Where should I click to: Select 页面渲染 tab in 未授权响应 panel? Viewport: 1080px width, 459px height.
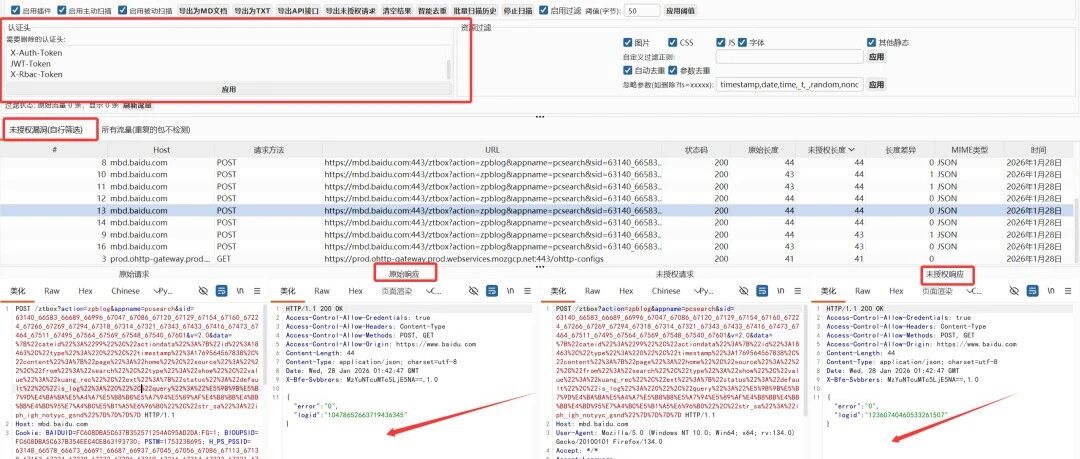pos(937,291)
